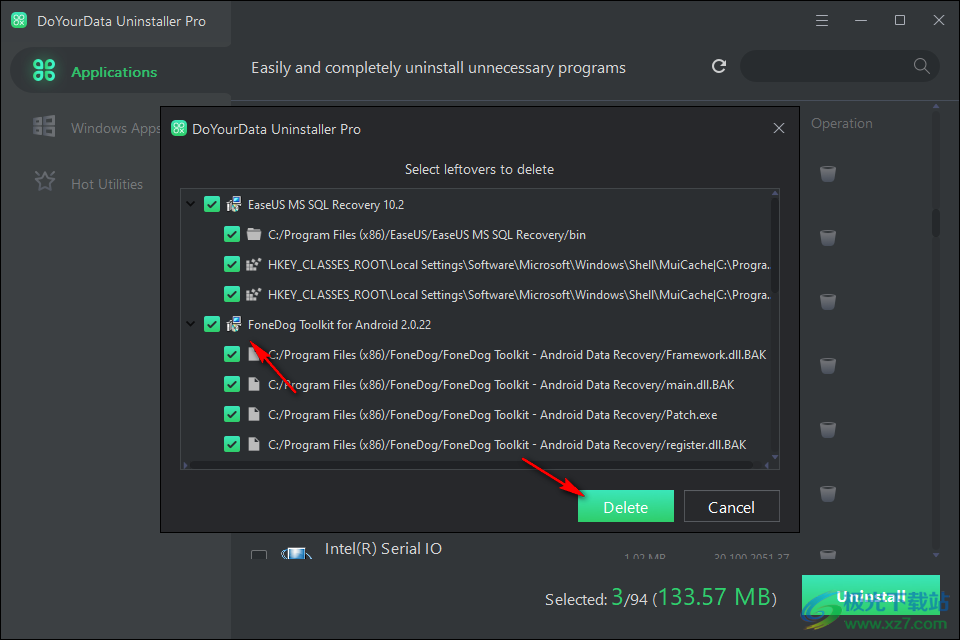Click the sixth trash icon under Operation
The width and height of the screenshot is (960, 640).
pos(828,493)
